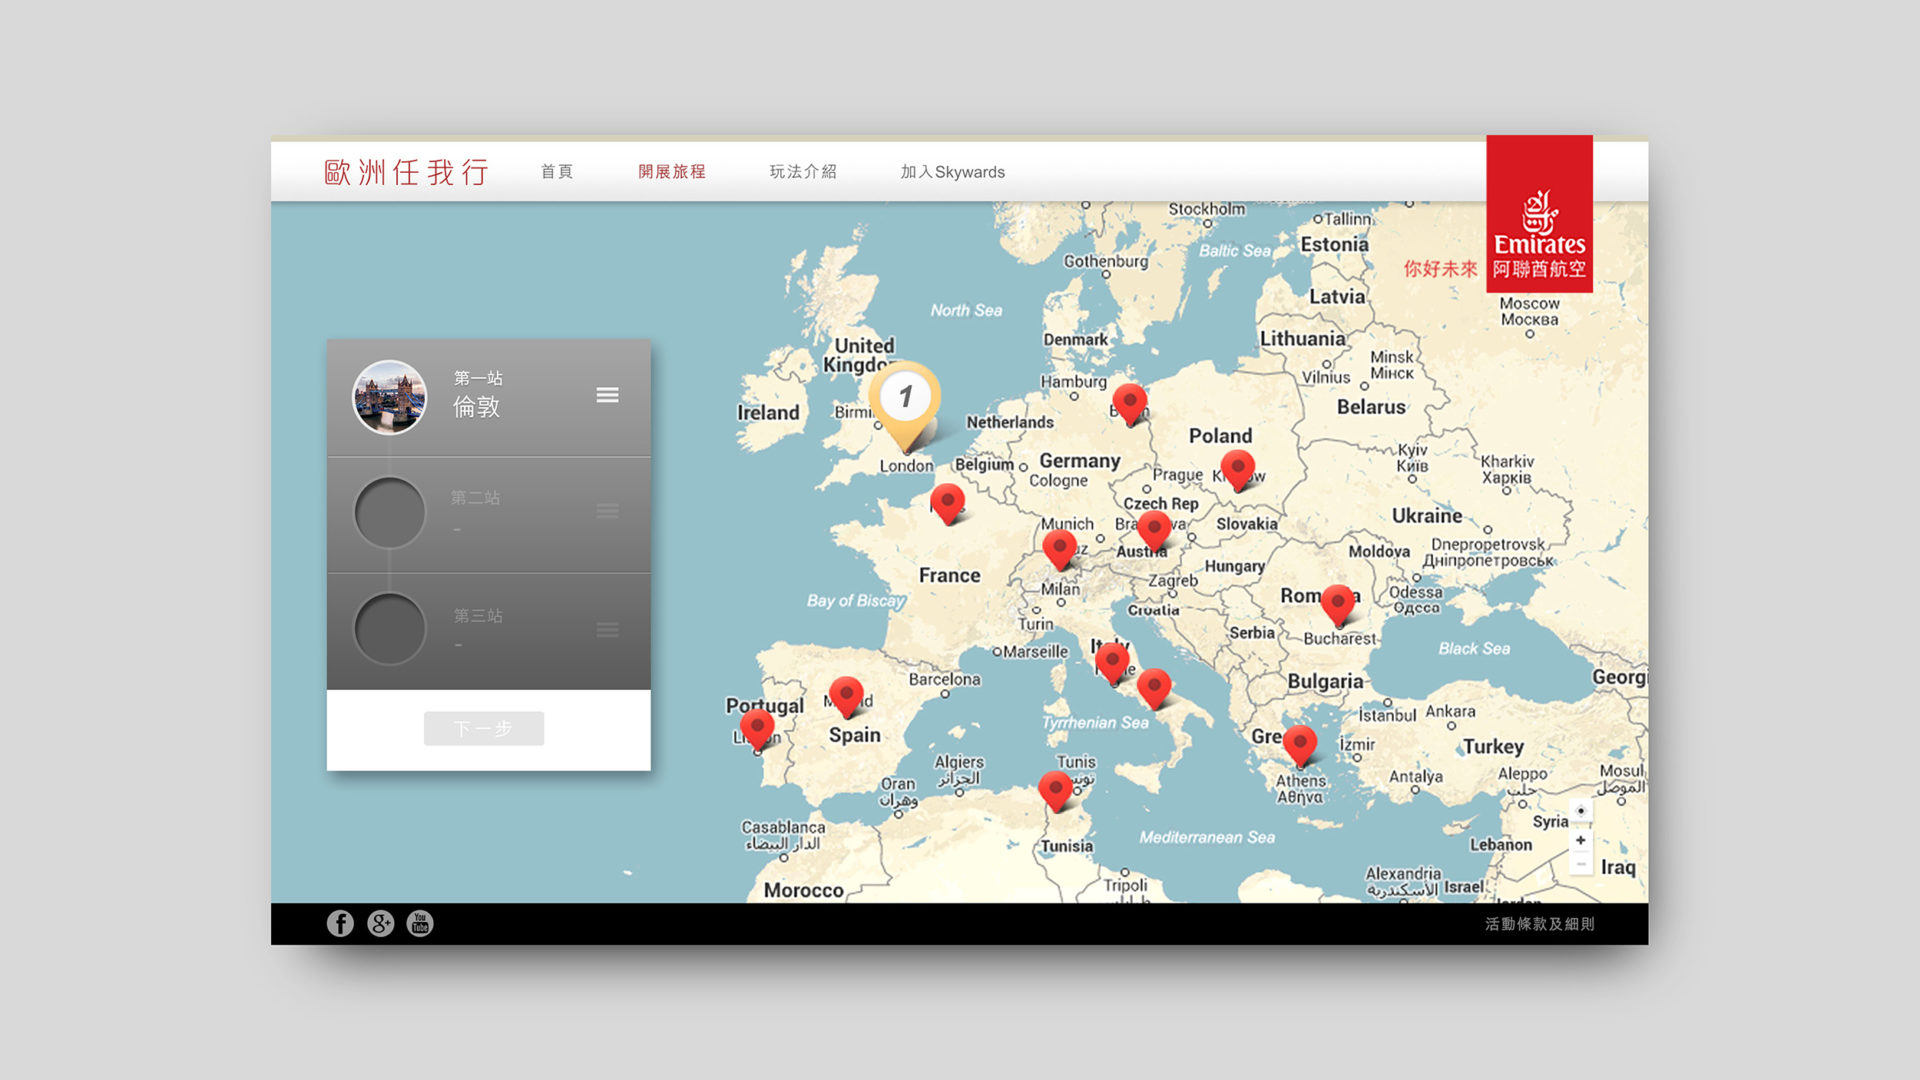Select the red pin on Italy's Adriatic coast
Screen dimensions: 1920x1080
[1154, 688]
